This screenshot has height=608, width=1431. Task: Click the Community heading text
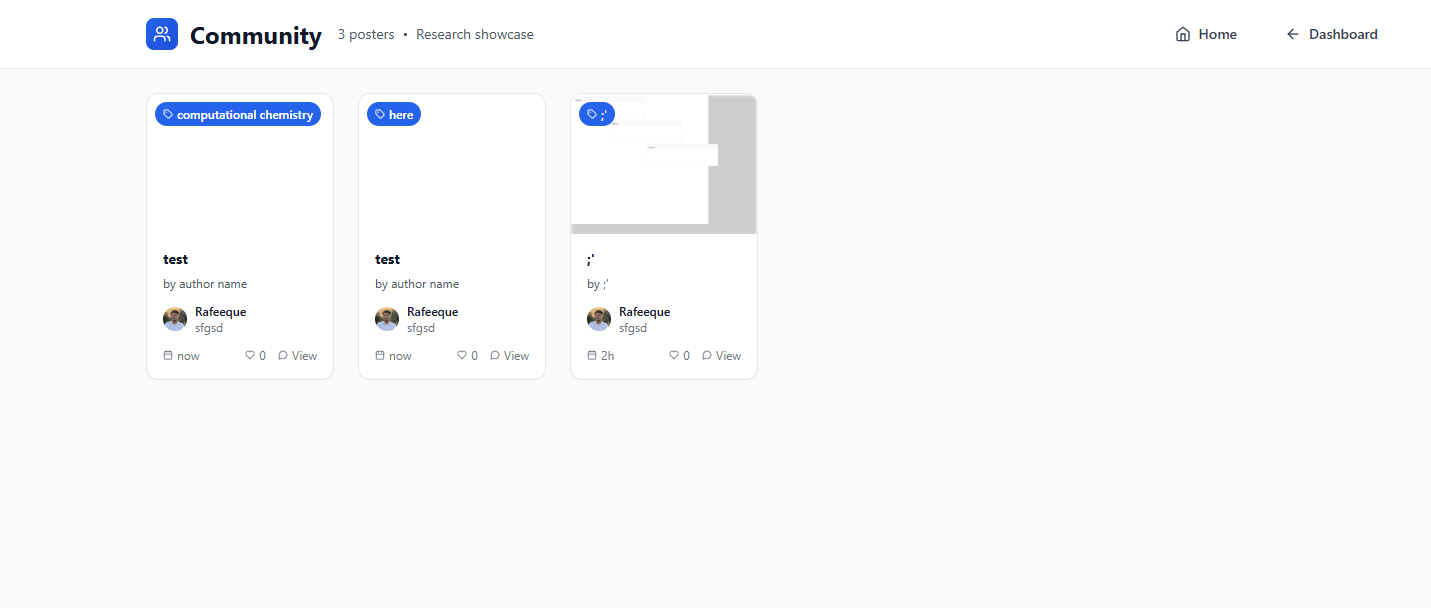[x=256, y=35]
